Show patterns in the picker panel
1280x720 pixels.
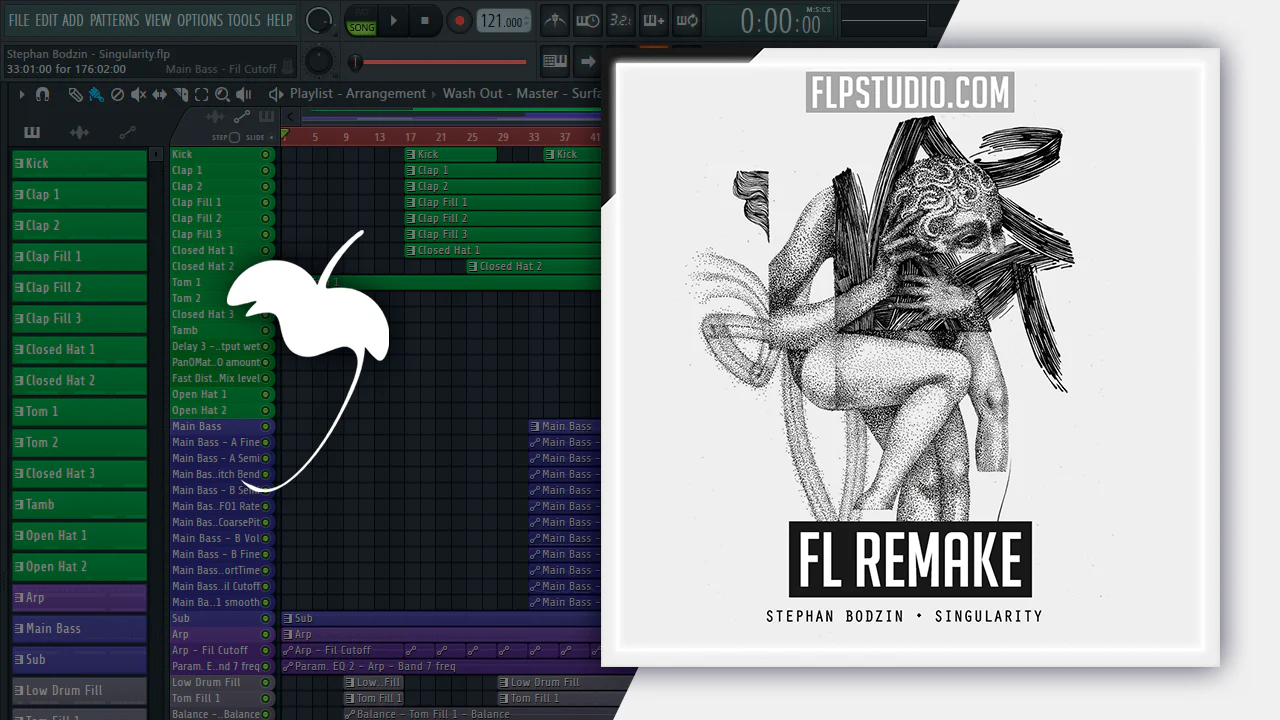pyautogui.click(x=32, y=132)
